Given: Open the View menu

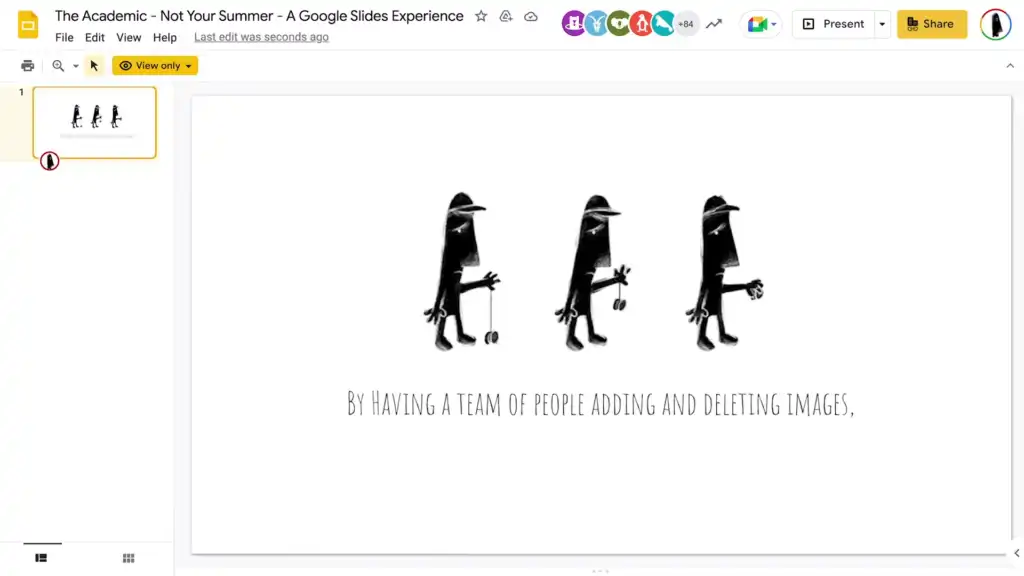Looking at the screenshot, I should pyautogui.click(x=129, y=37).
